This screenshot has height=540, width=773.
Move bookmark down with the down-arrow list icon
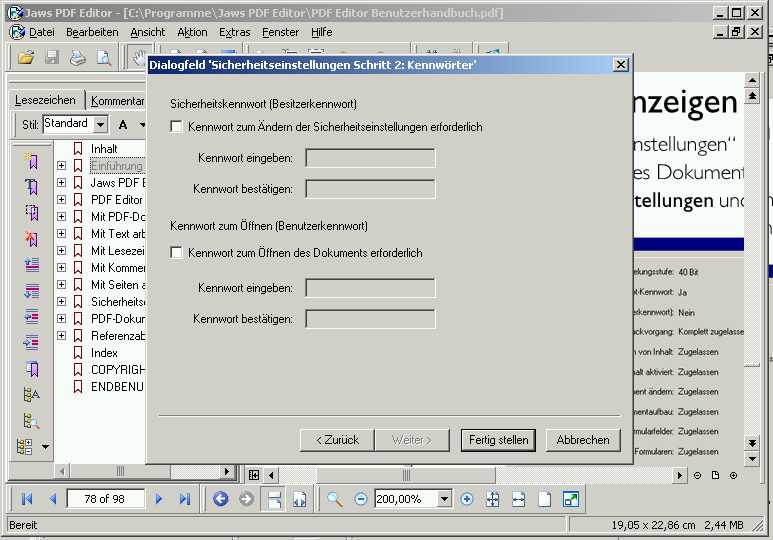[32, 291]
